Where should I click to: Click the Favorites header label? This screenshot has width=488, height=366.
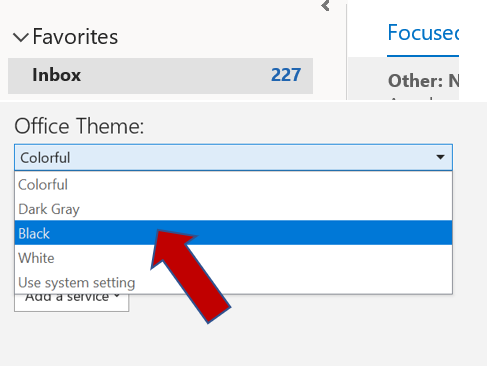tap(75, 36)
